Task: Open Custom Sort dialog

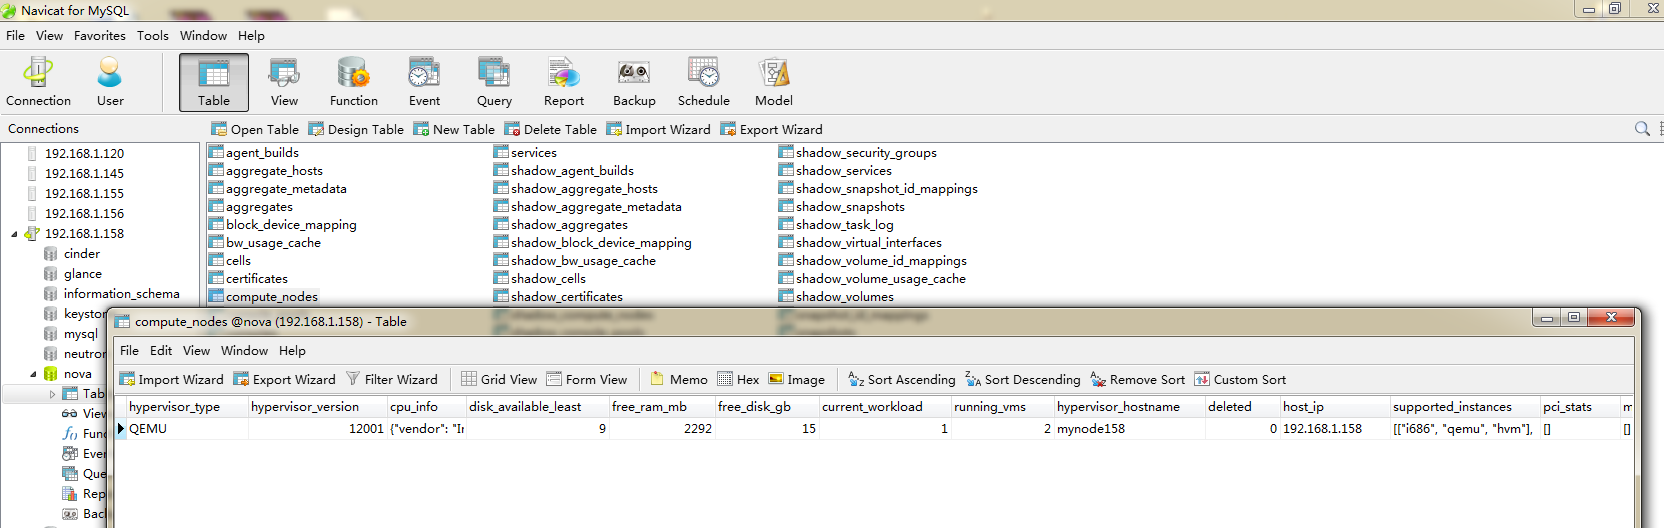Action: [x=1240, y=379]
